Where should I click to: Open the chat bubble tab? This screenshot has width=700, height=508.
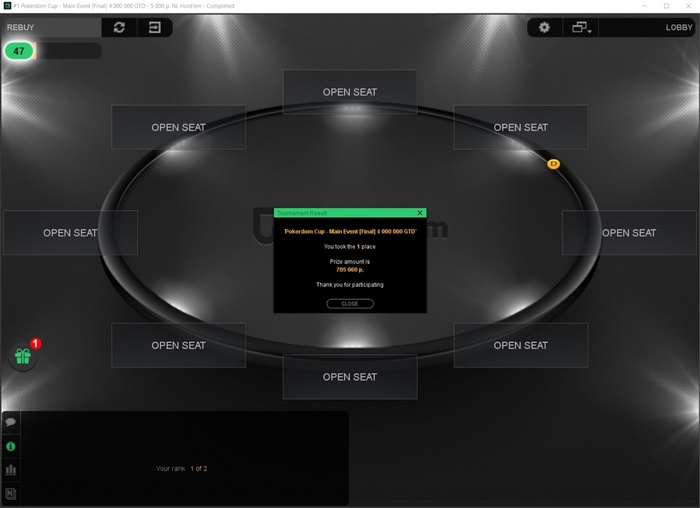point(11,422)
